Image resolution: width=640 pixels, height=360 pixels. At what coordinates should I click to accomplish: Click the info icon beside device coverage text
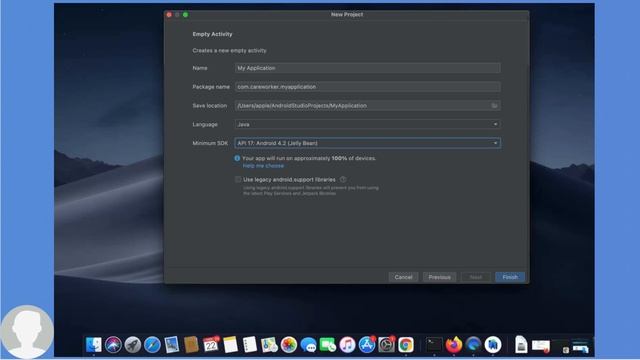point(237,158)
